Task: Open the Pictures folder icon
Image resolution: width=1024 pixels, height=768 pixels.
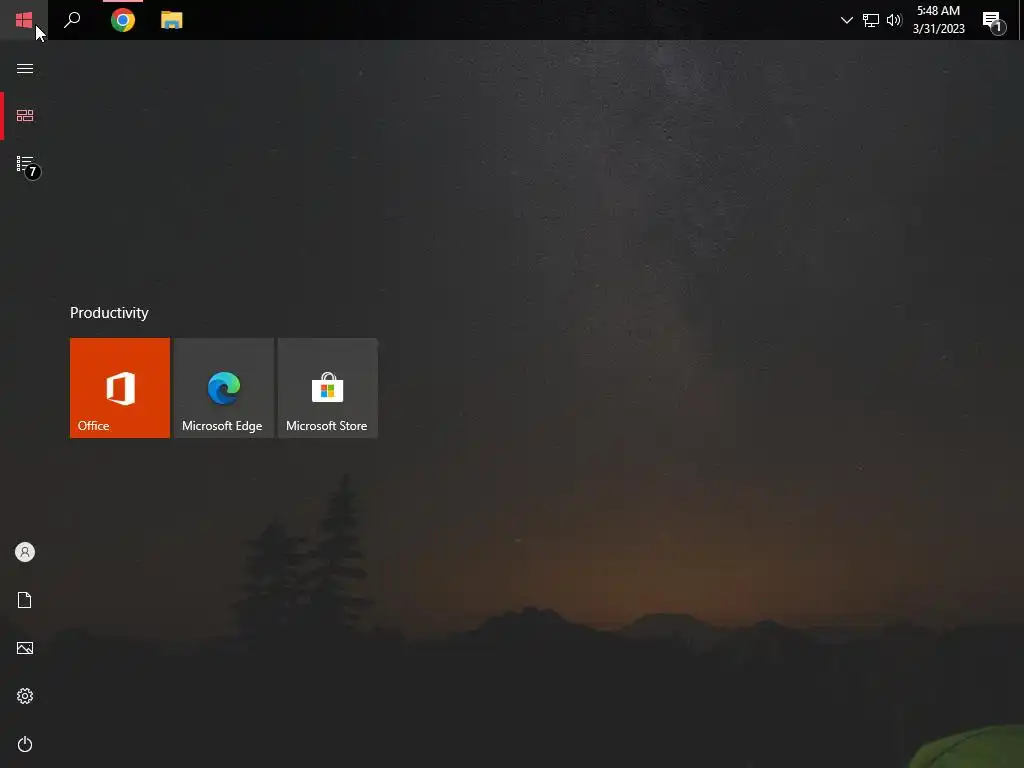Action: tap(25, 648)
